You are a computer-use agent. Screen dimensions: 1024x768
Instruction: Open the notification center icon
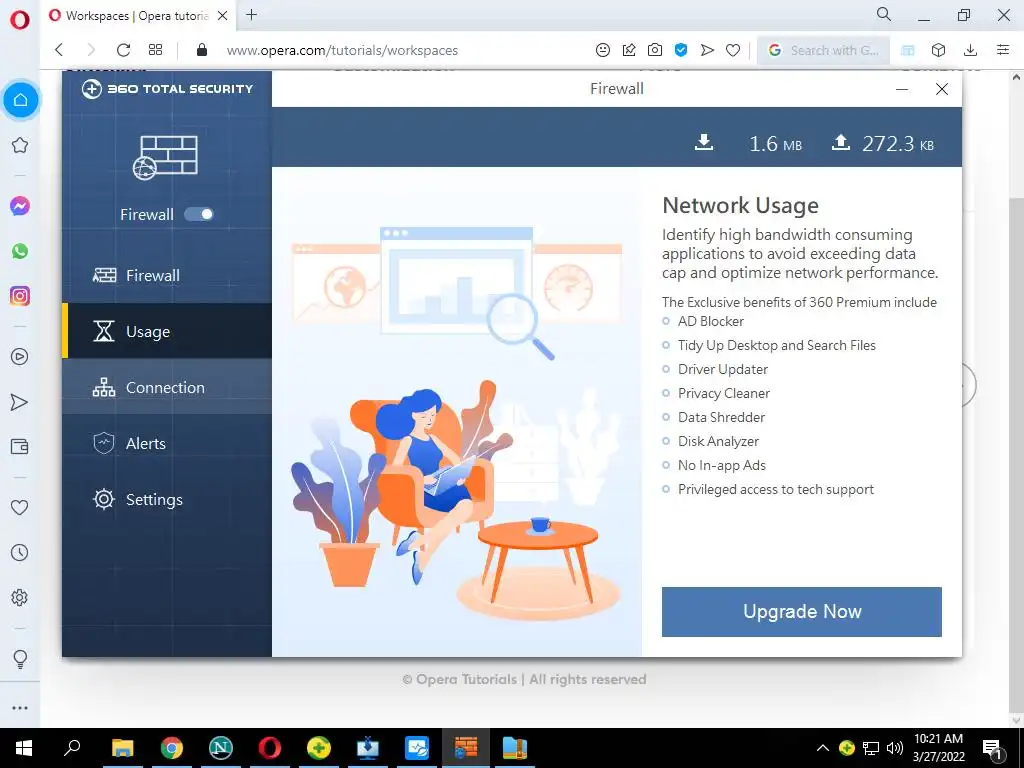[x=993, y=749]
